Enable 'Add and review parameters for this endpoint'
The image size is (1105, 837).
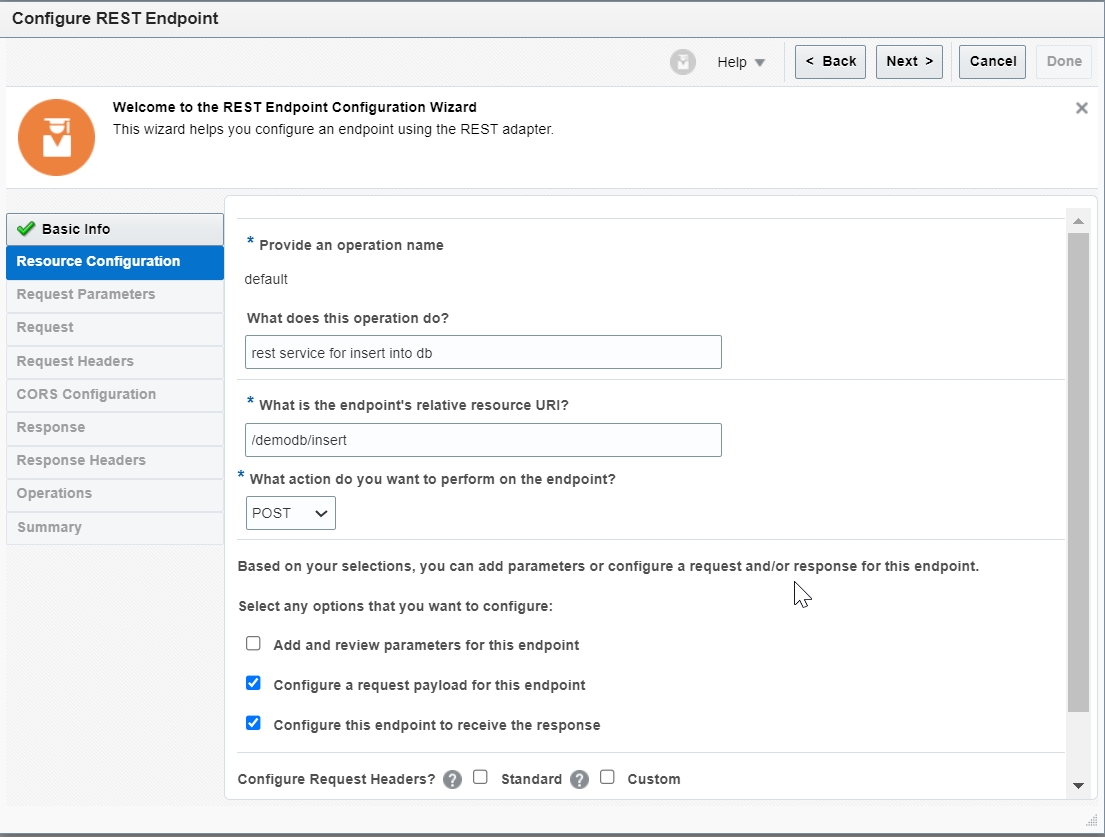pyautogui.click(x=253, y=643)
